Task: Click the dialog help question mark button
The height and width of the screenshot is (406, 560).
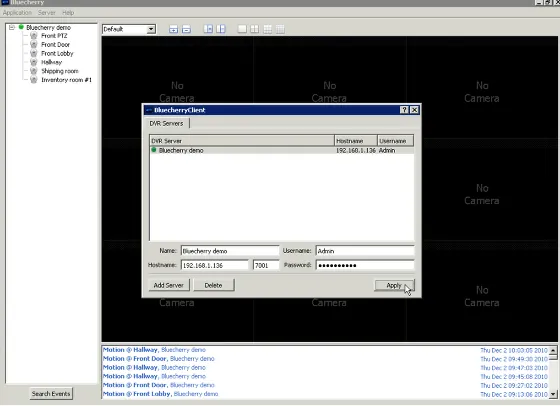Action: tap(404, 110)
